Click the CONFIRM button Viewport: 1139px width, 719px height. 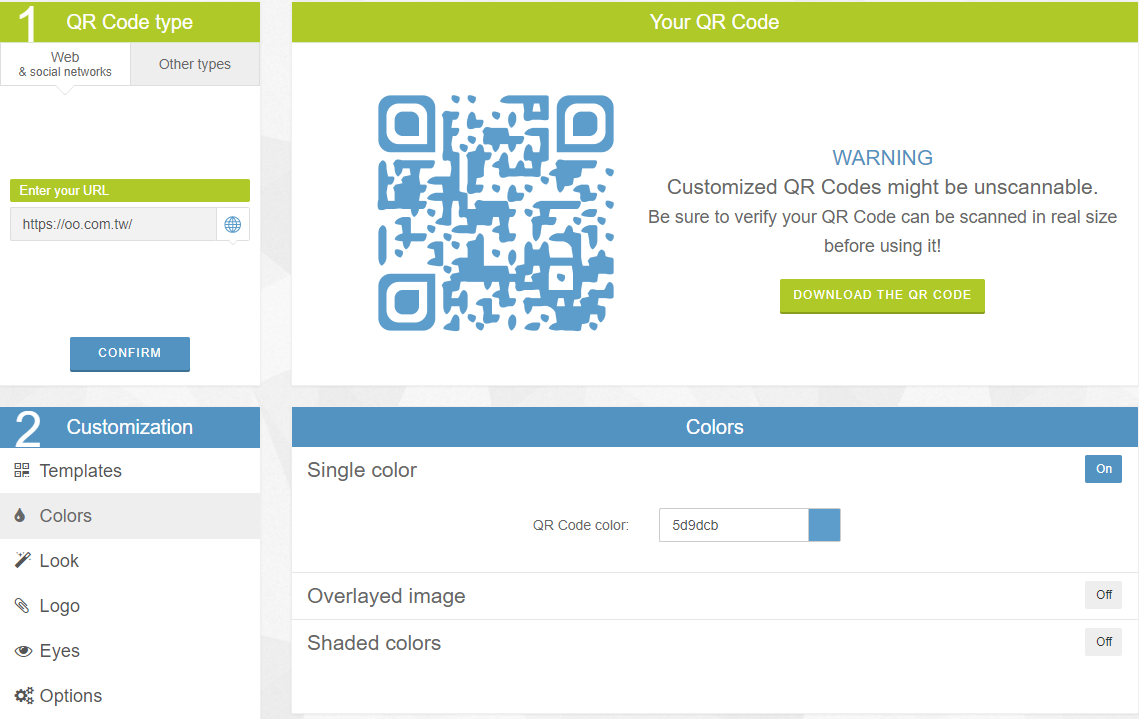click(x=130, y=354)
